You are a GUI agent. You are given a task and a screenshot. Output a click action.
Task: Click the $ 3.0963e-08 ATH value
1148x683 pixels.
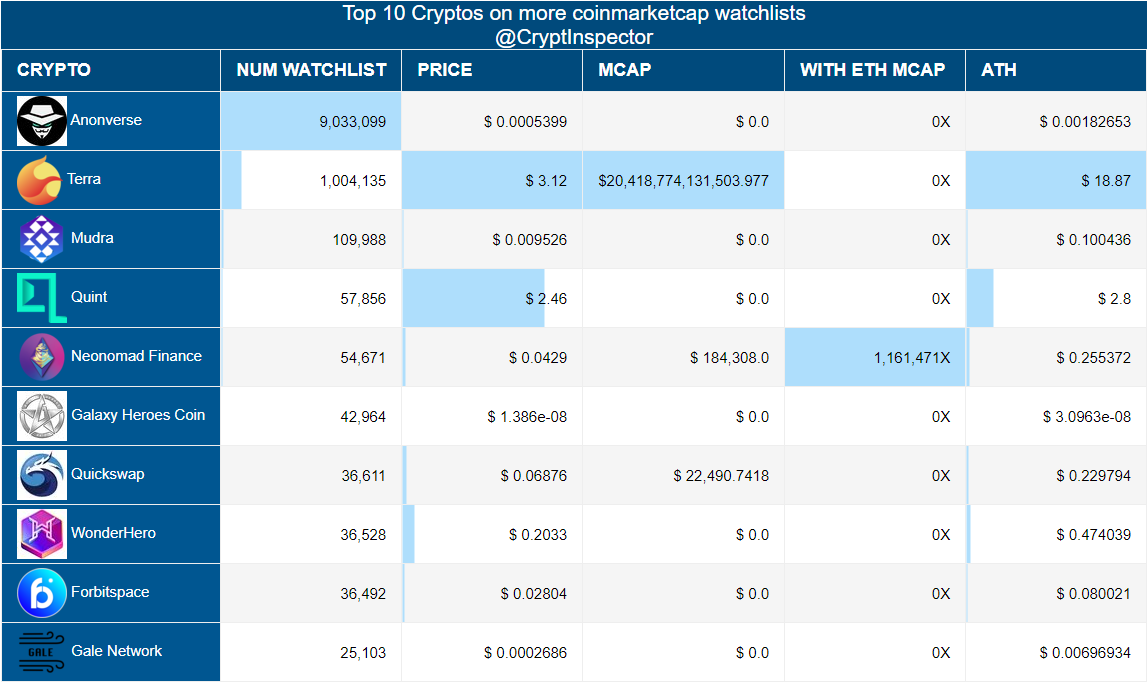1086,417
